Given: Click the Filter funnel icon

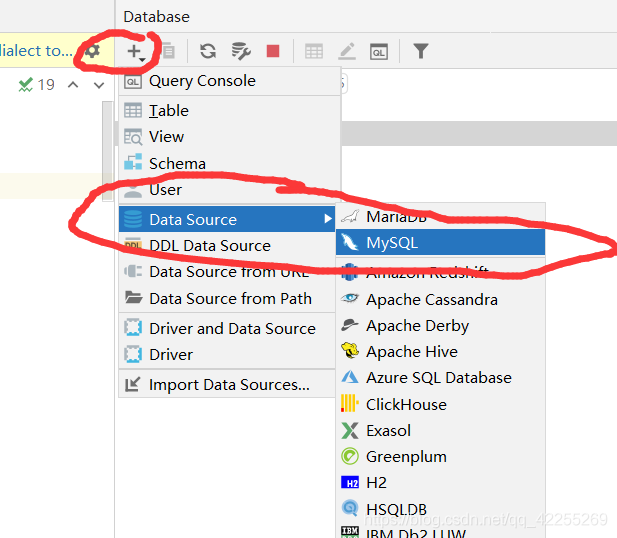Looking at the screenshot, I should pos(421,51).
